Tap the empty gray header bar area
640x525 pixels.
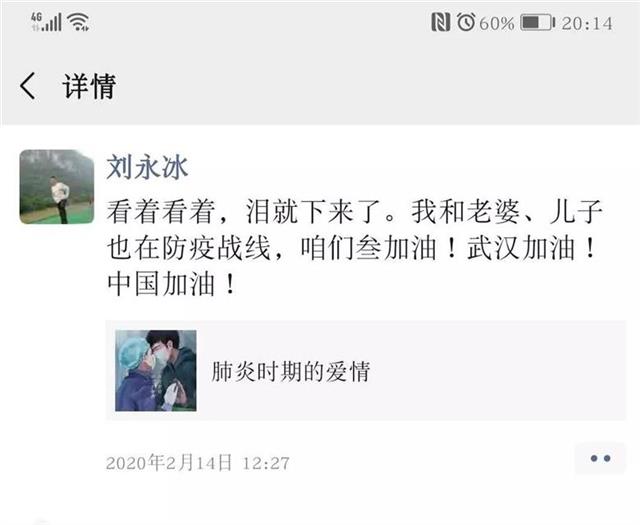coord(367,86)
